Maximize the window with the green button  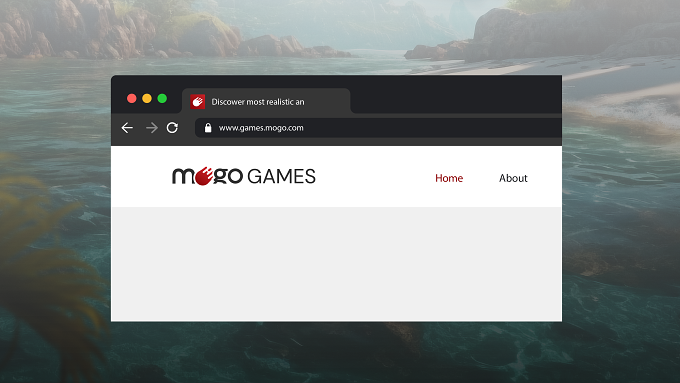coord(162,98)
